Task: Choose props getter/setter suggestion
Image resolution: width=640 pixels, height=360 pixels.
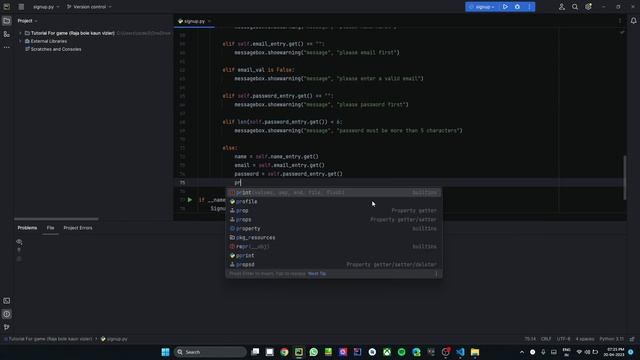Action: coord(333,220)
